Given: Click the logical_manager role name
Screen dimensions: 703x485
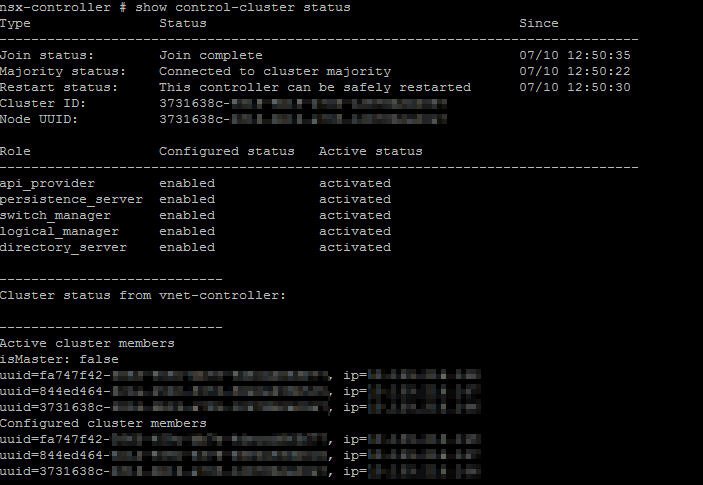Looking at the screenshot, I should 59,231.
